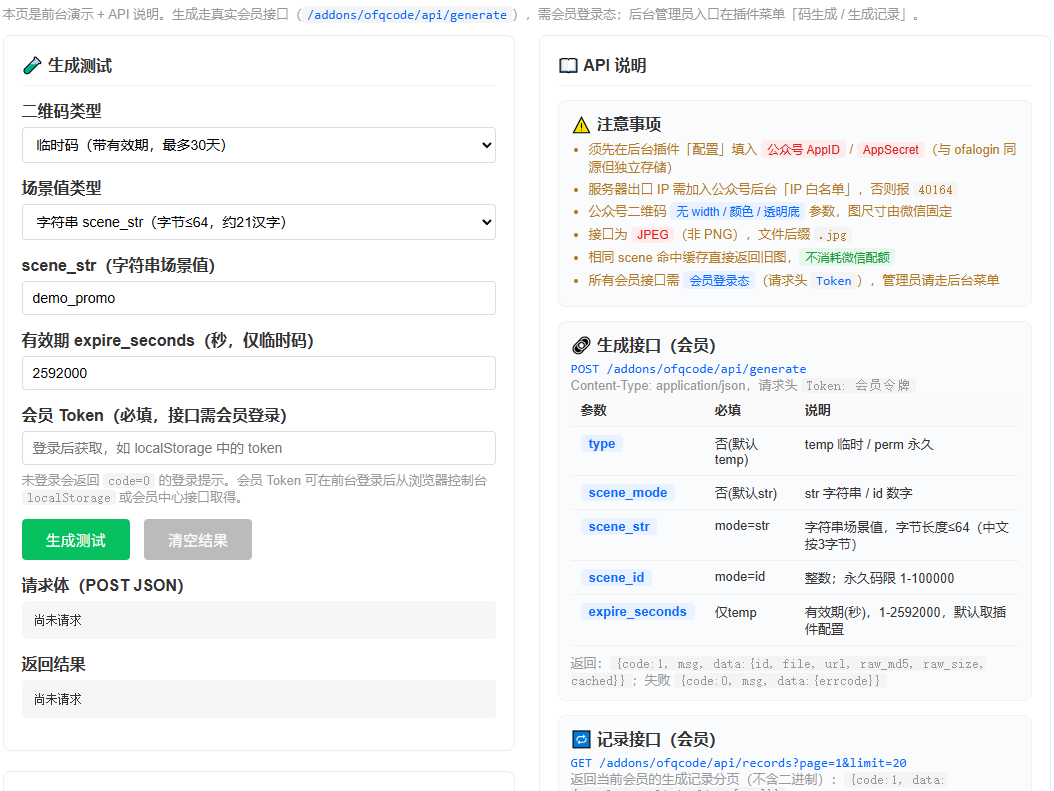Click the 40164 error code tag
1054x791 pixels.
(x=935, y=190)
